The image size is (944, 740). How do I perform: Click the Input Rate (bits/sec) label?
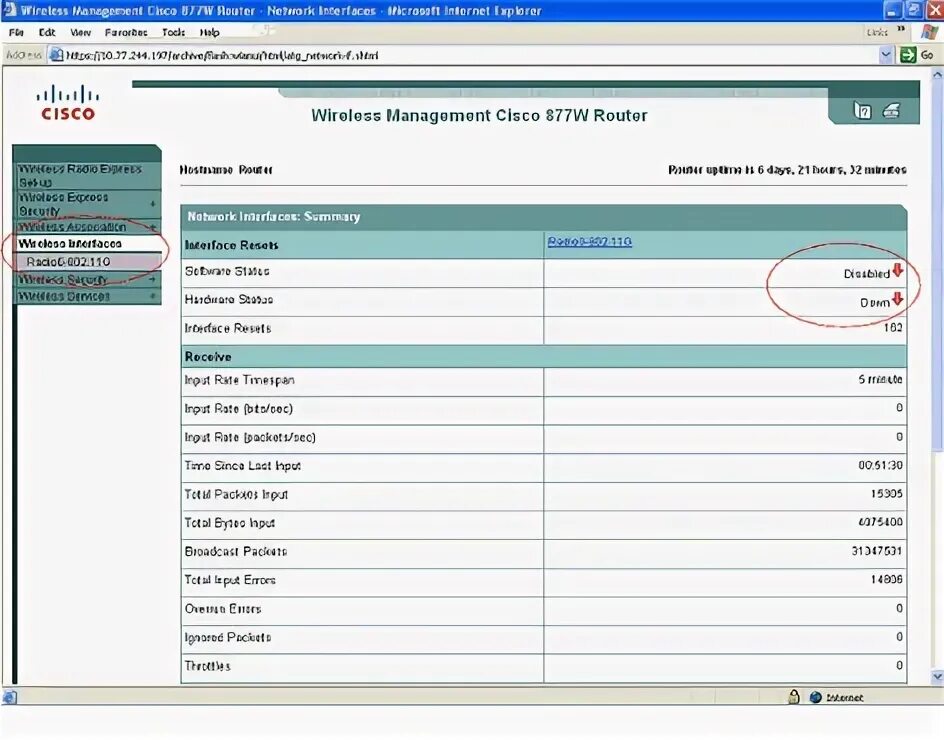(238, 409)
